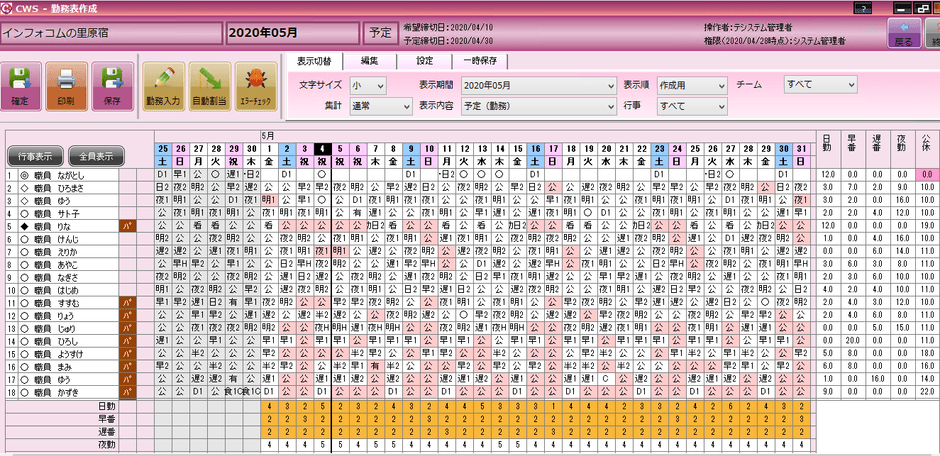Click the 保存 save icon
Image resolution: width=940 pixels, height=456 pixels.
110,86
